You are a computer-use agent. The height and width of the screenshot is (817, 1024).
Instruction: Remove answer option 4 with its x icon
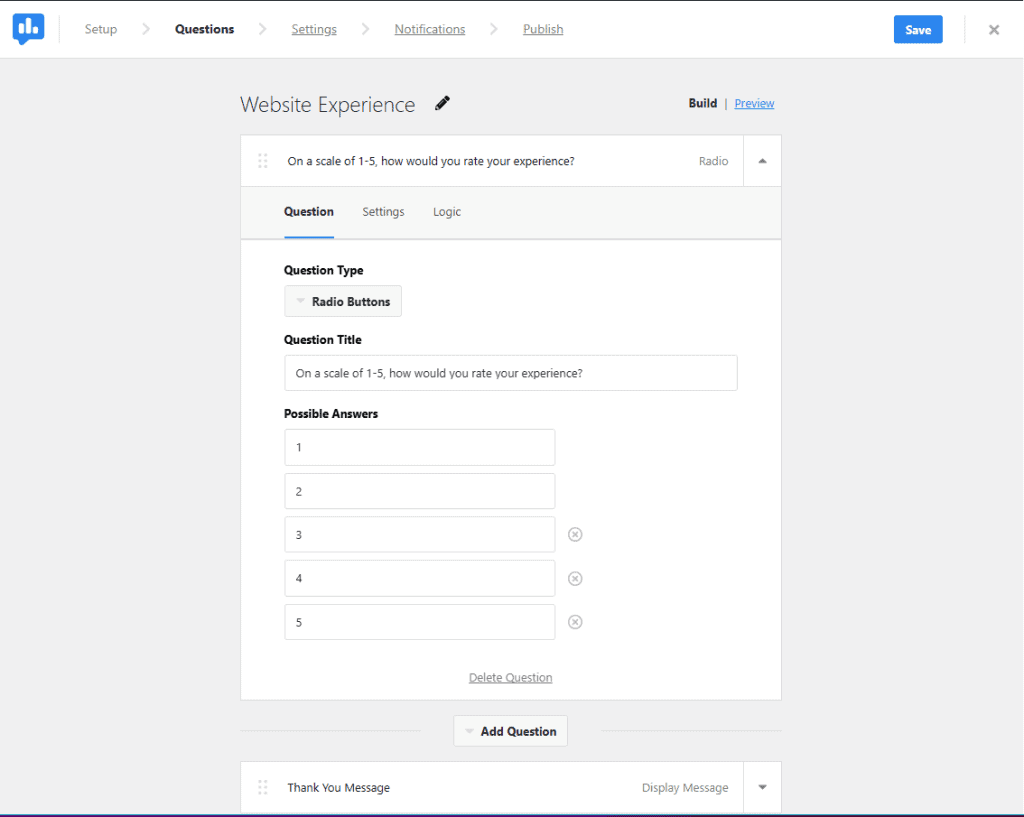pyautogui.click(x=575, y=578)
